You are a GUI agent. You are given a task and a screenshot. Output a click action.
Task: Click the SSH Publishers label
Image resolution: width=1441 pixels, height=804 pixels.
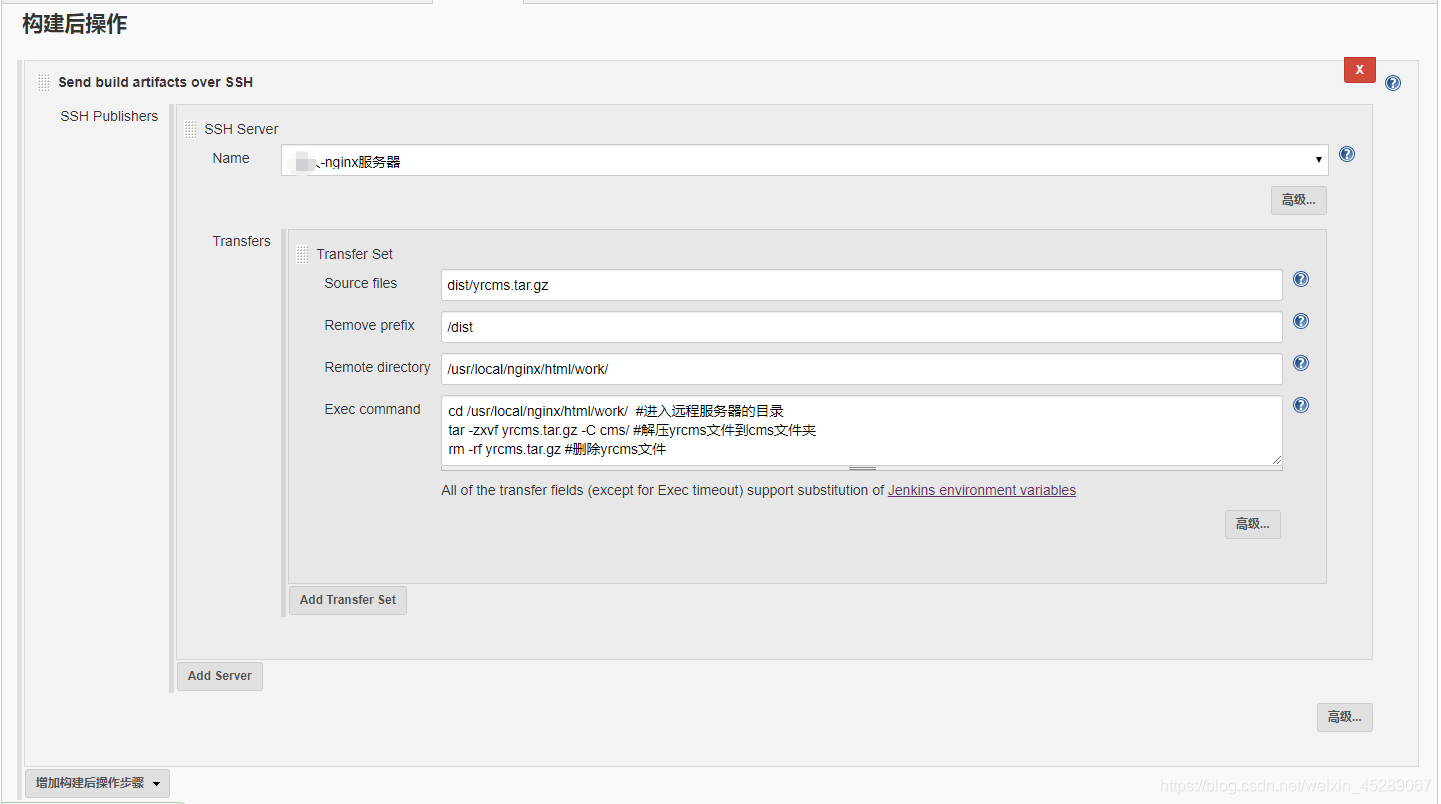click(109, 116)
